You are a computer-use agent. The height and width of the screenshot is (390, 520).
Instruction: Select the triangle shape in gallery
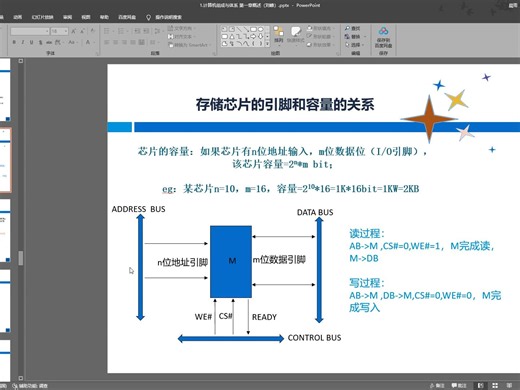click(x=232, y=36)
